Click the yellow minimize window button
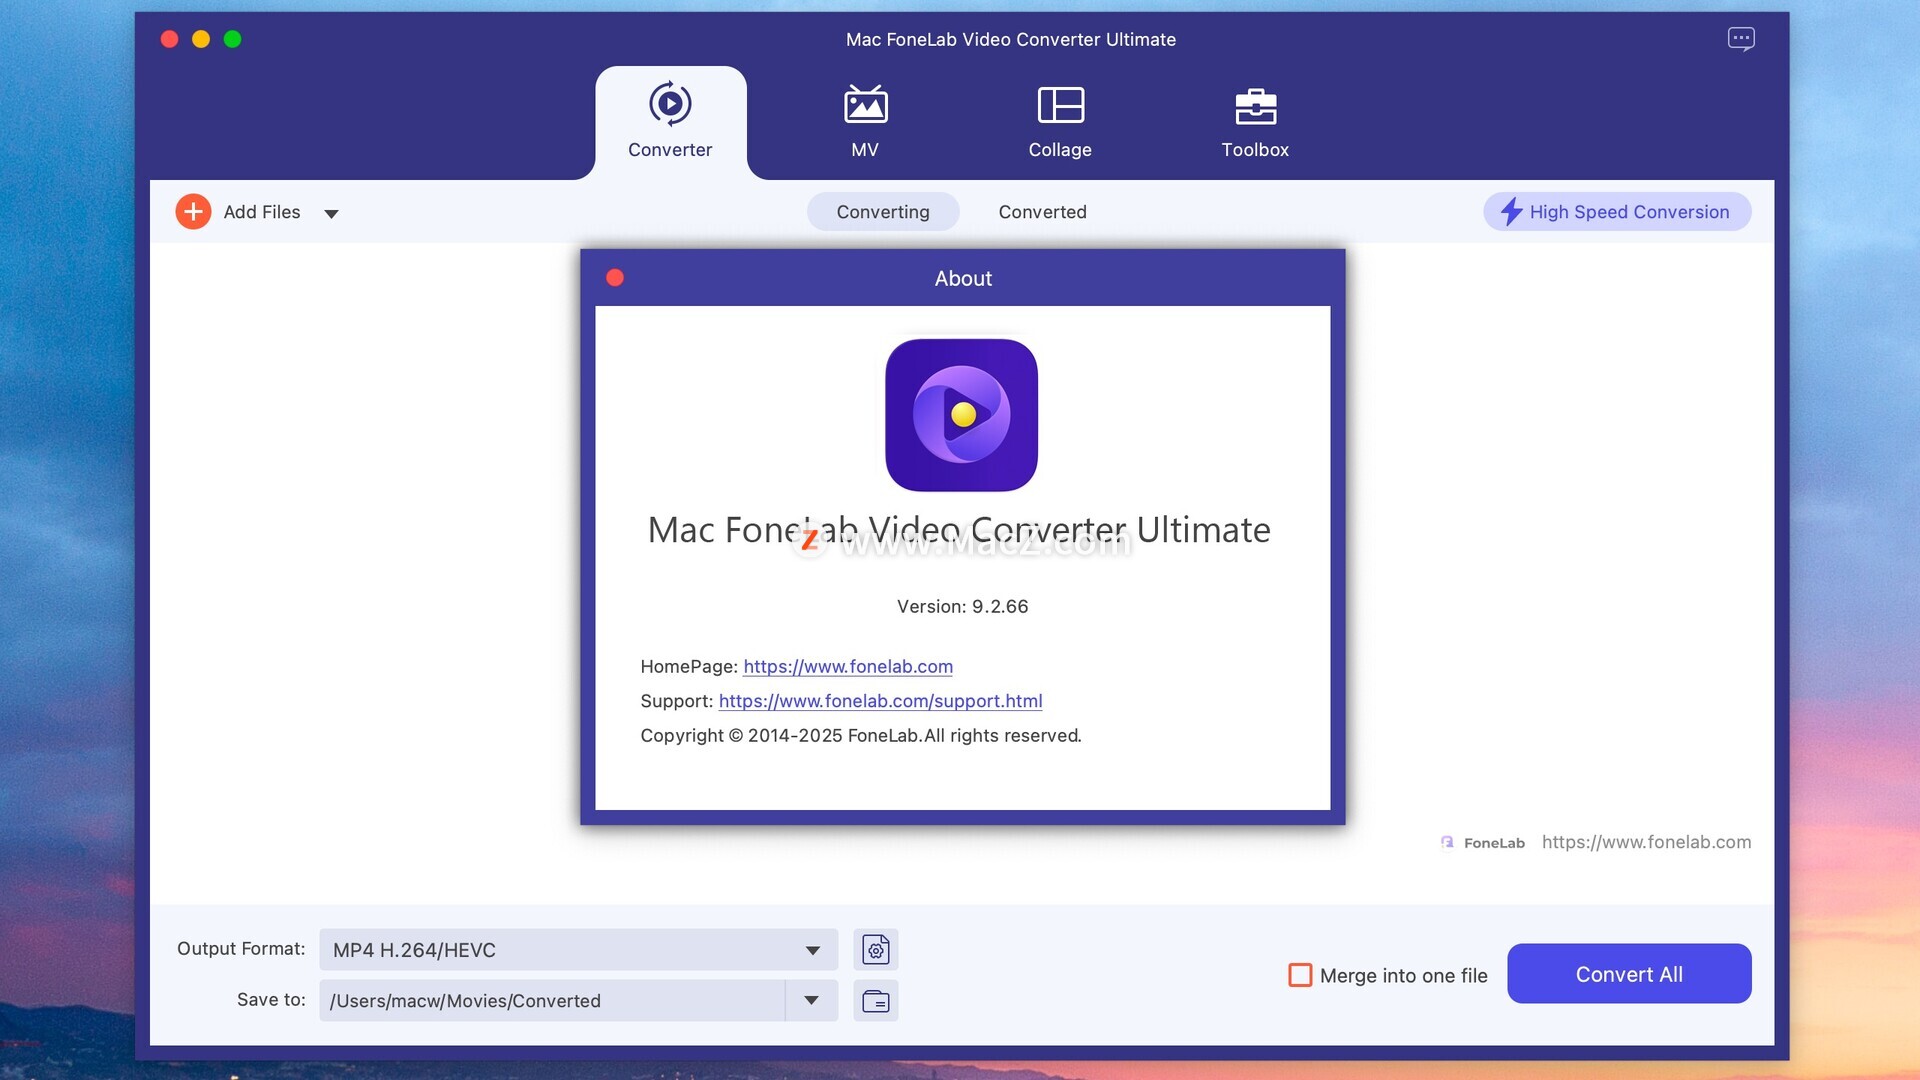Image resolution: width=1920 pixels, height=1080 pixels. tap(201, 39)
